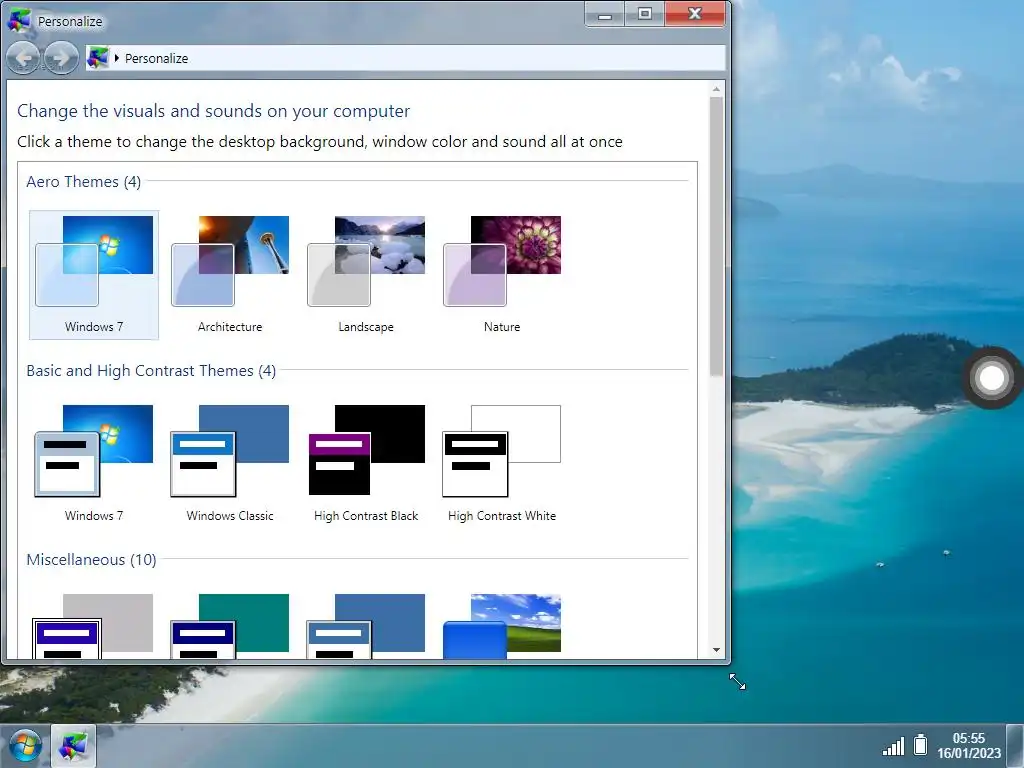Click the Personalize breadcrumb text

coord(157,58)
